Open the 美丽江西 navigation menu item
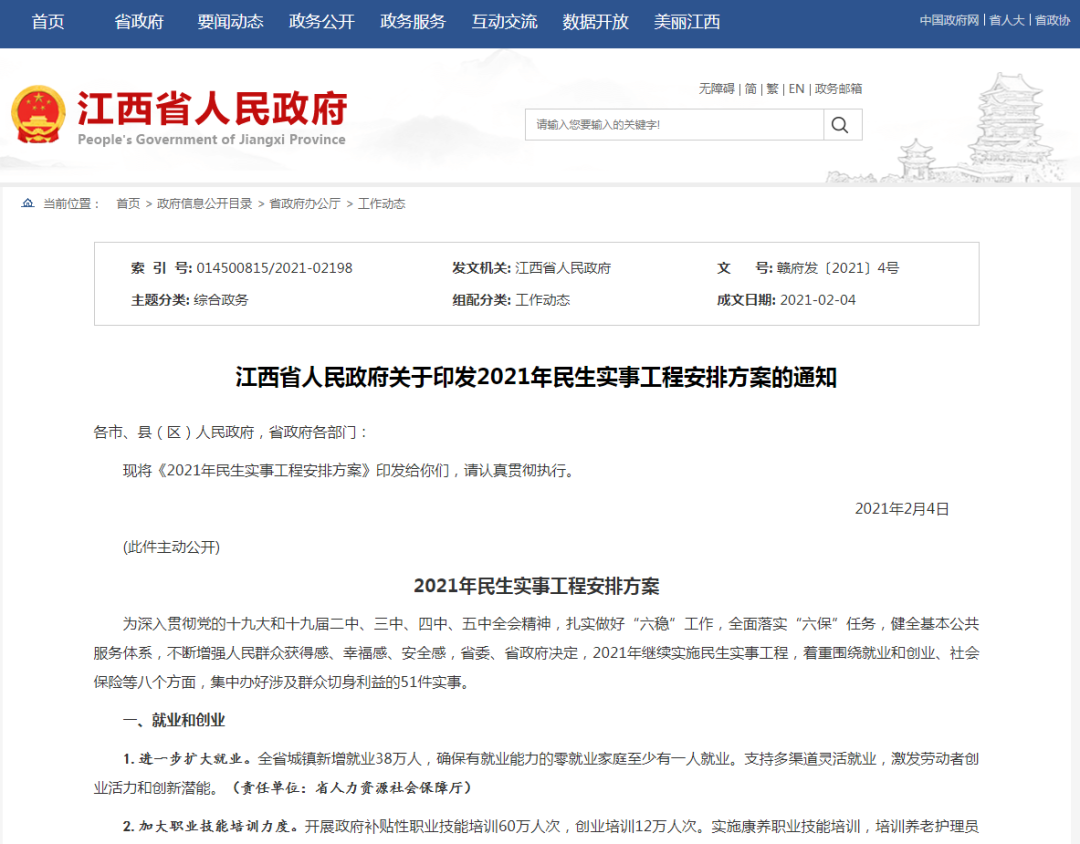The height and width of the screenshot is (844, 1080). pyautogui.click(x=687, y=22)
